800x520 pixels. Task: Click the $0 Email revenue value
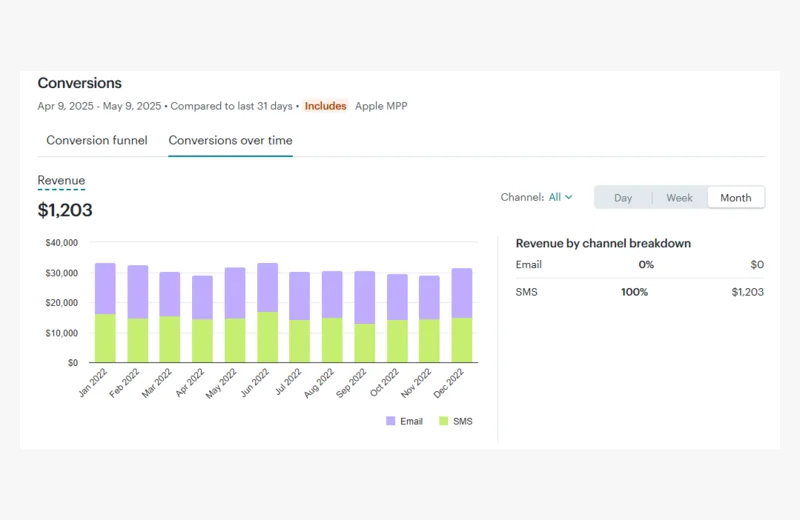tap(757, 264)
